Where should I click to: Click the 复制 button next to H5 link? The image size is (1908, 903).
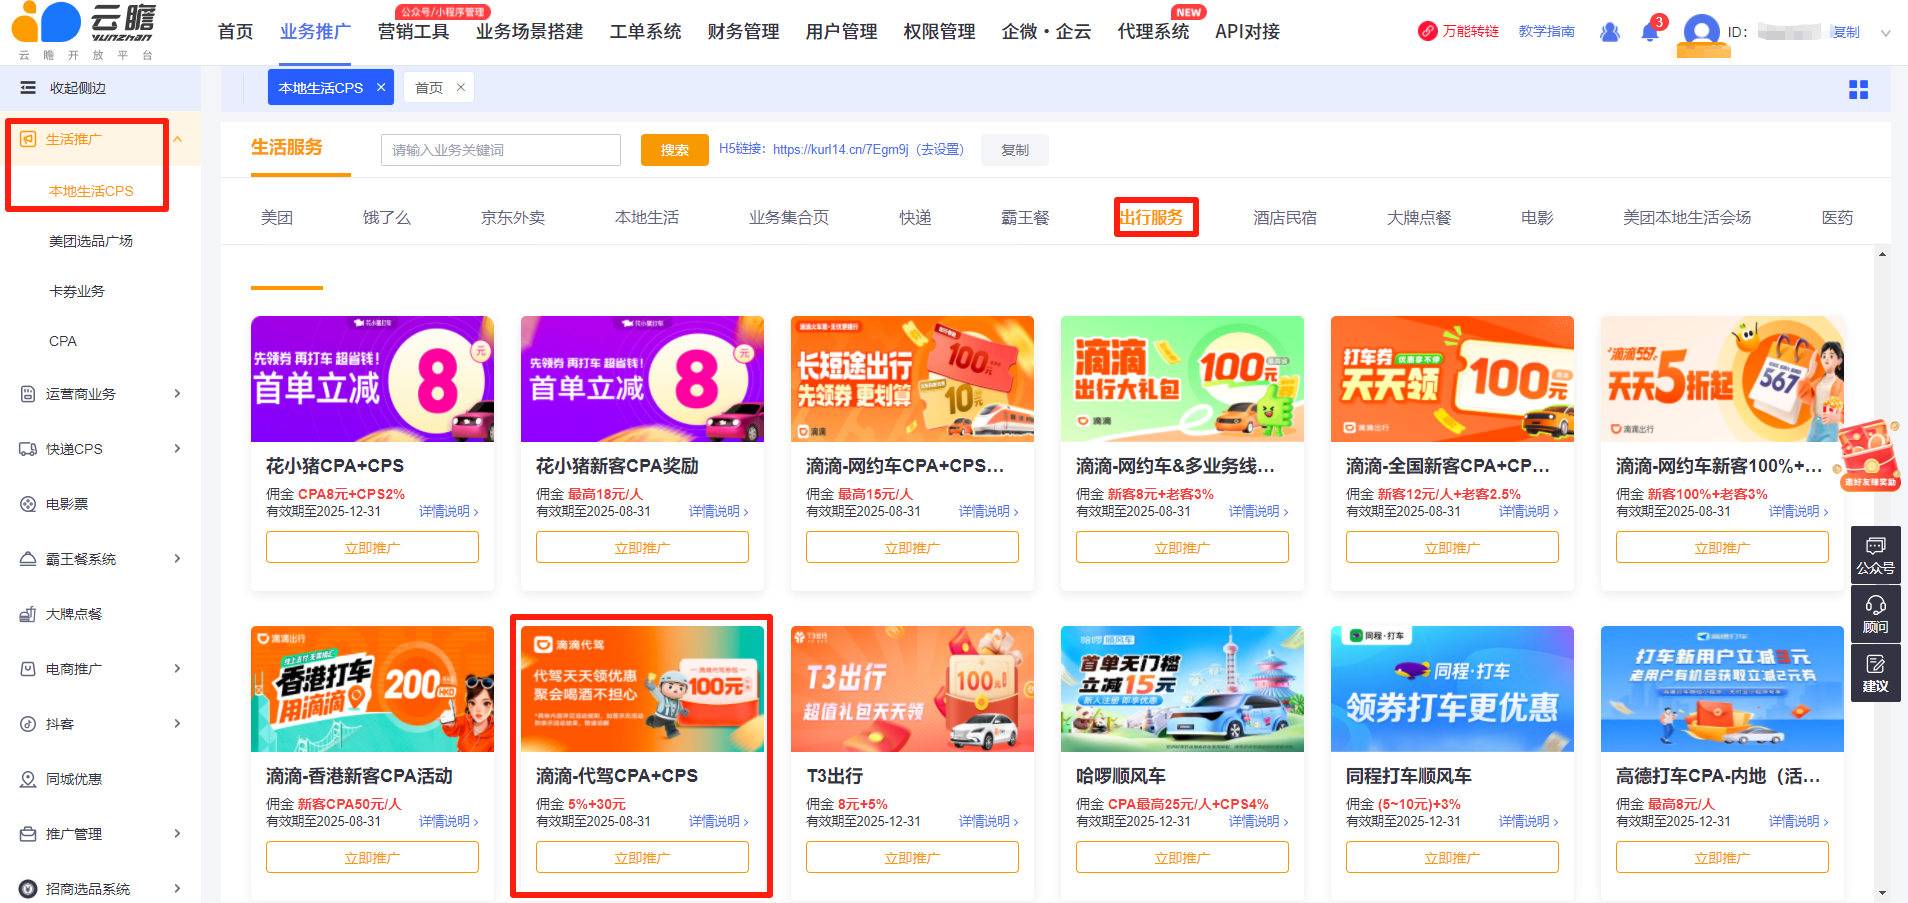coord(1015,150)
